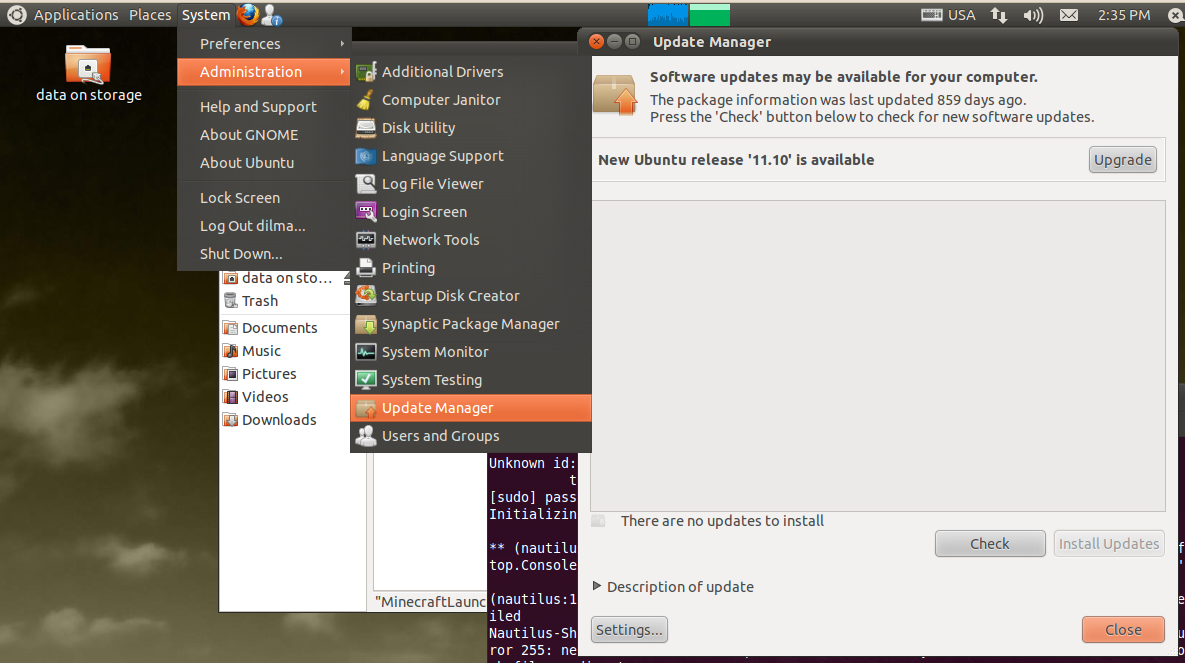Viewport: 1185px width, 663px height.
Task: Click the Disk Utility icon
Action: click(366, 128)
